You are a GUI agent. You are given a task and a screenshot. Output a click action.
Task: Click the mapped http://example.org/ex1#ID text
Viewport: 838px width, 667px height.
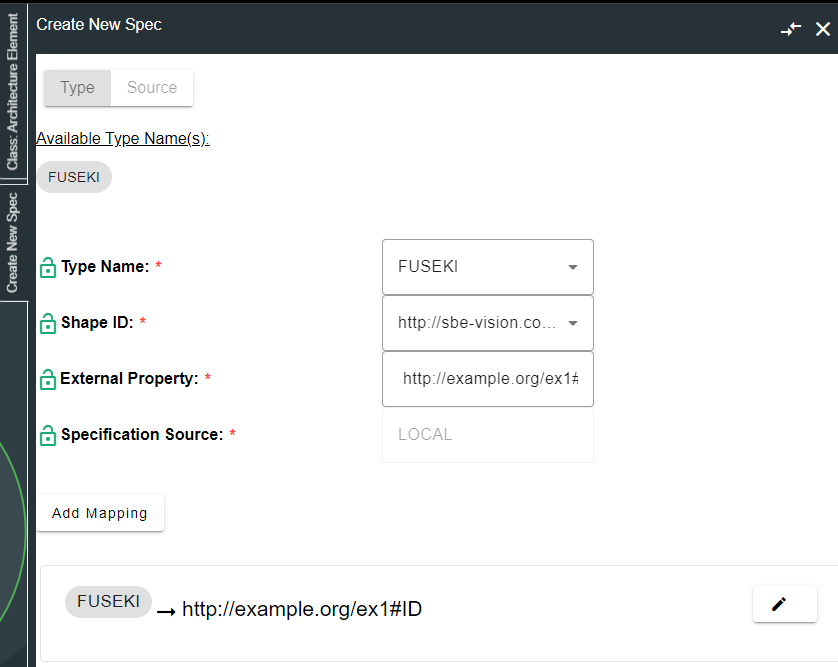coord(301,609)
